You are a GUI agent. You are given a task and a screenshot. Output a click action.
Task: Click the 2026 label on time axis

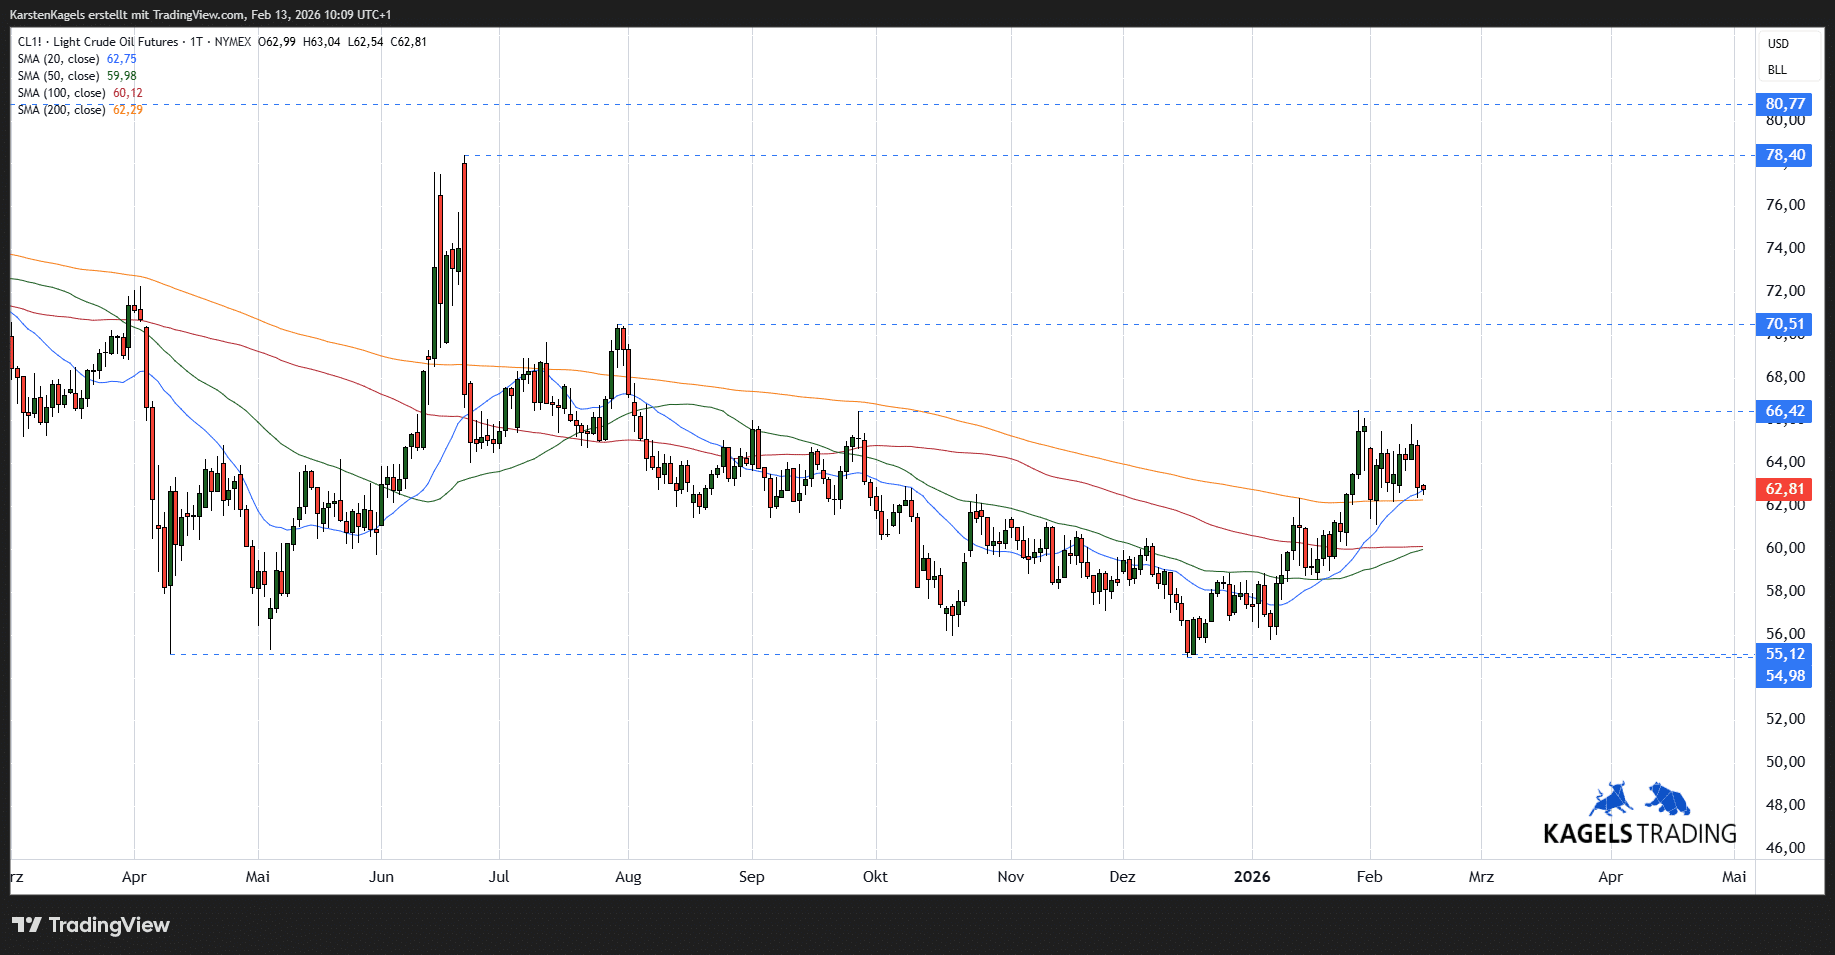point(1252,877)
